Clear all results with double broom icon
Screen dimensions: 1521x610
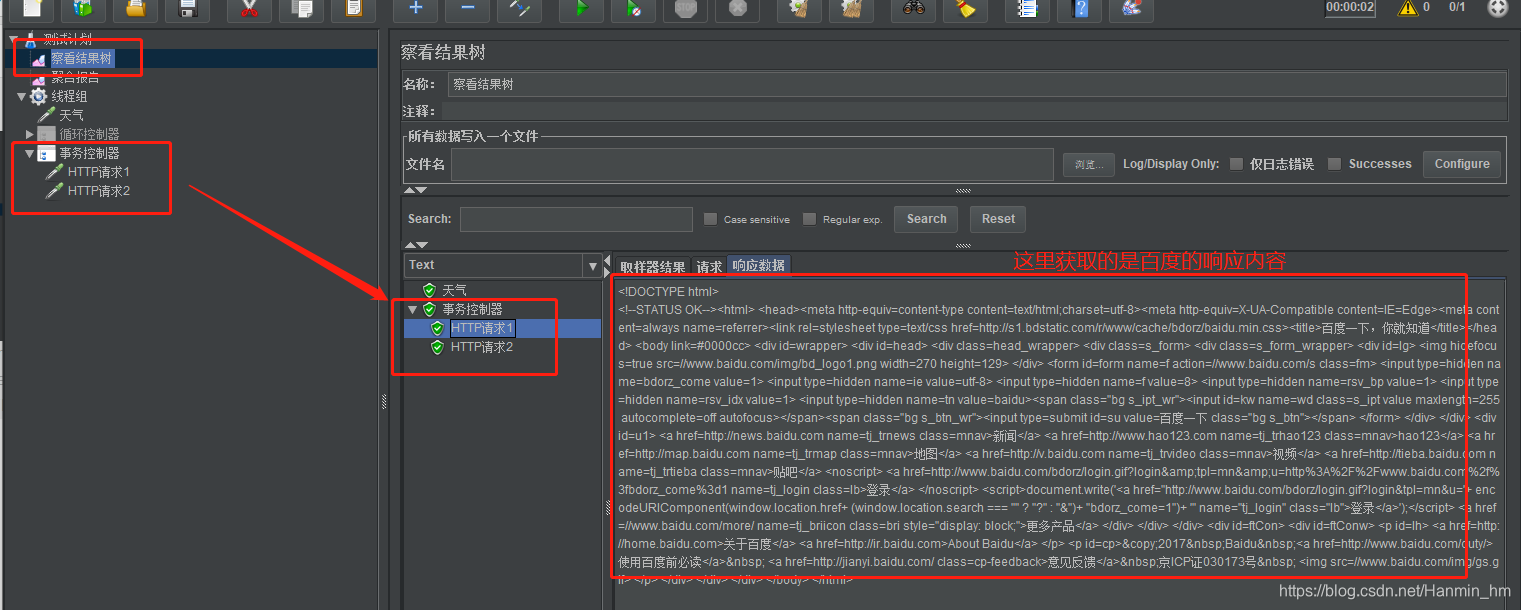(851, 8)
